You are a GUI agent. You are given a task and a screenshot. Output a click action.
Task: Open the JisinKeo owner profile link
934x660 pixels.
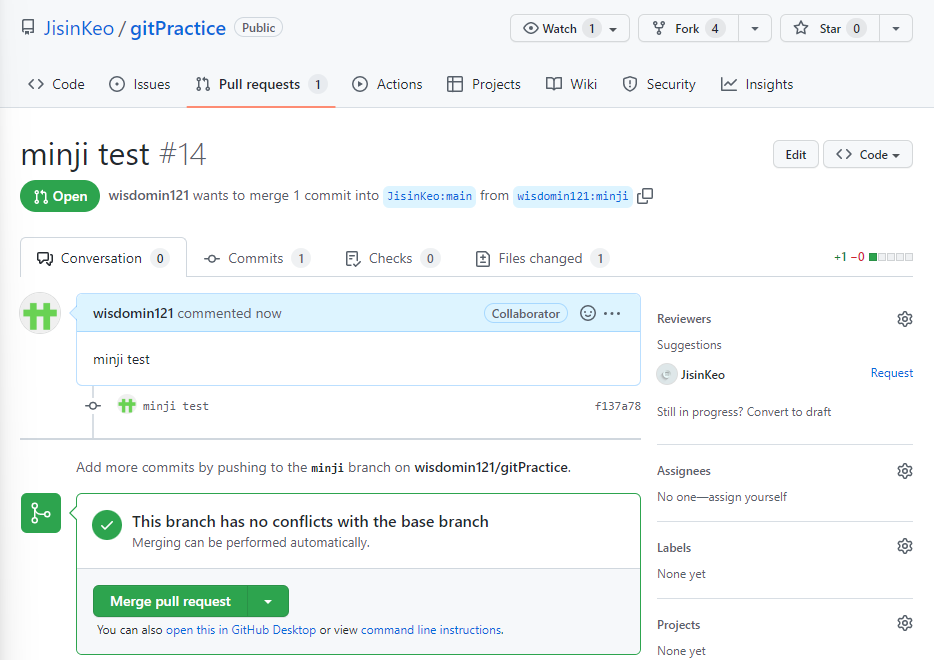[x=79, y=28]
